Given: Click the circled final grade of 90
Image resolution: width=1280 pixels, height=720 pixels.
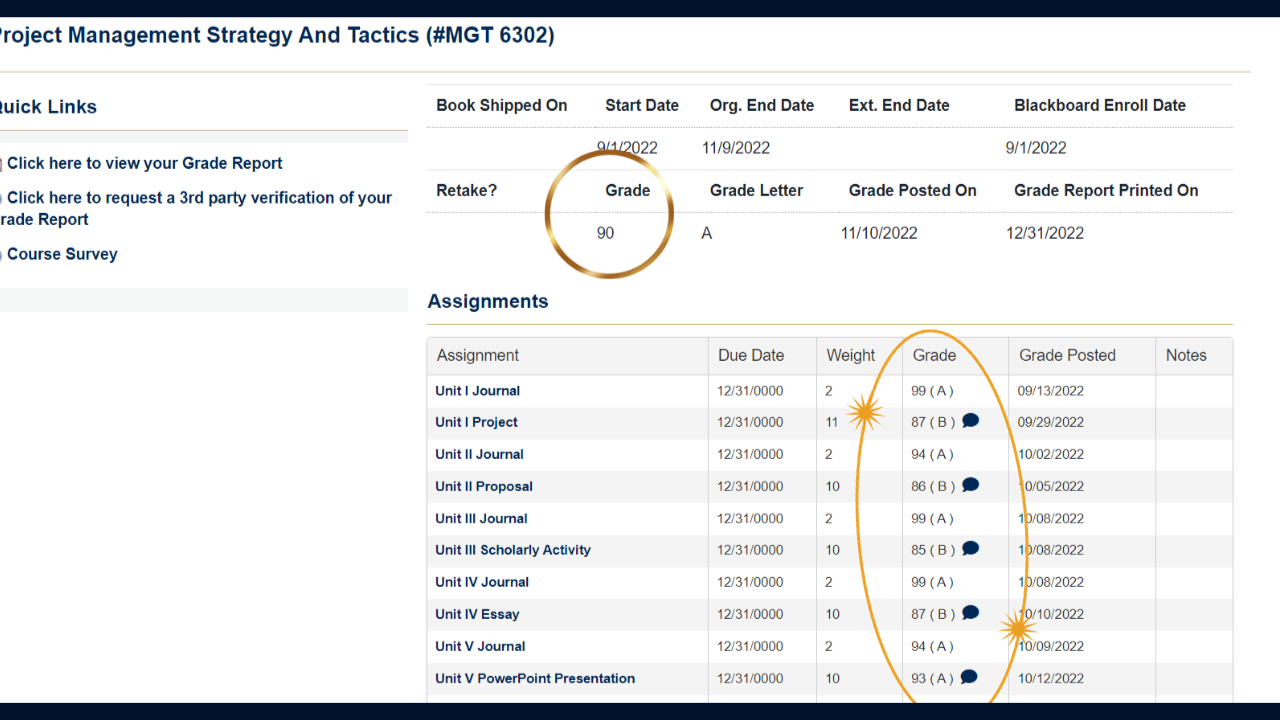Looking at the screenshot, I should (x=606, y=232).
